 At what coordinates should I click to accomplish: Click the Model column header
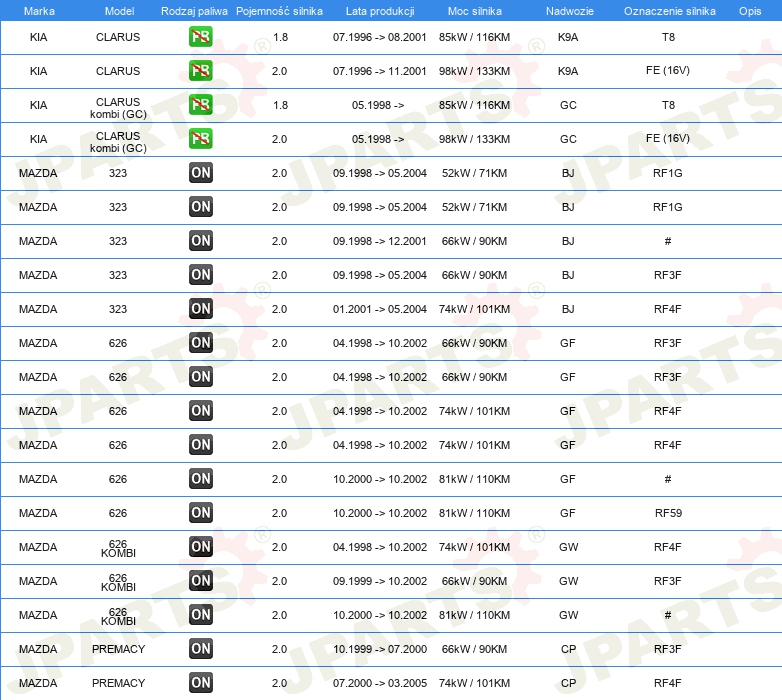point(119,11)
